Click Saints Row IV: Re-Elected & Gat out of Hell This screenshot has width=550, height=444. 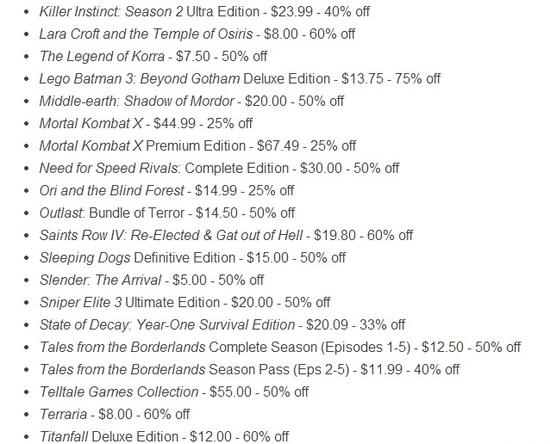click(226, 236)
